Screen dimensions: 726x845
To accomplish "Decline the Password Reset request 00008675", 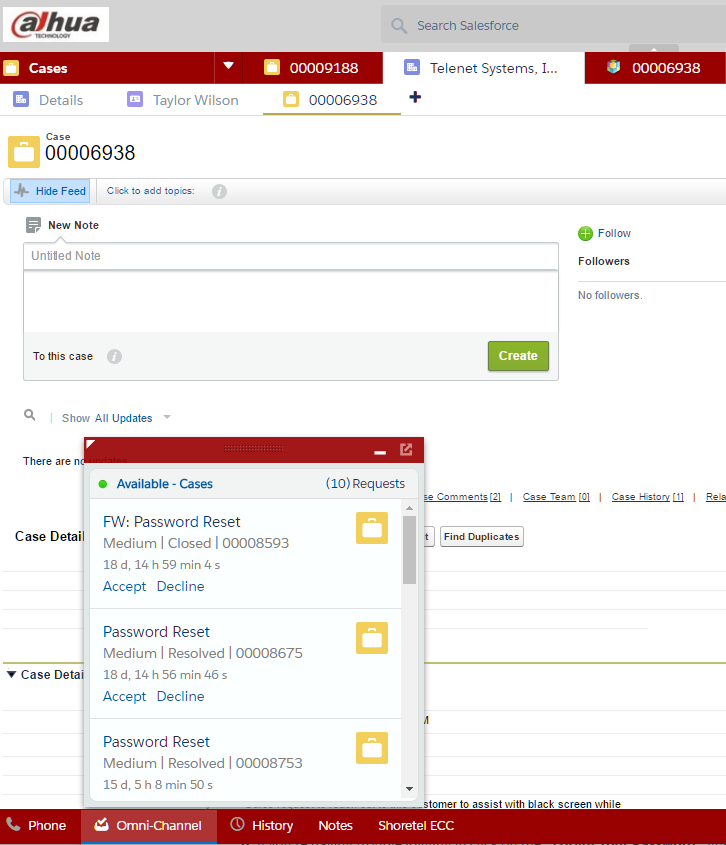I will pos(181,696).
